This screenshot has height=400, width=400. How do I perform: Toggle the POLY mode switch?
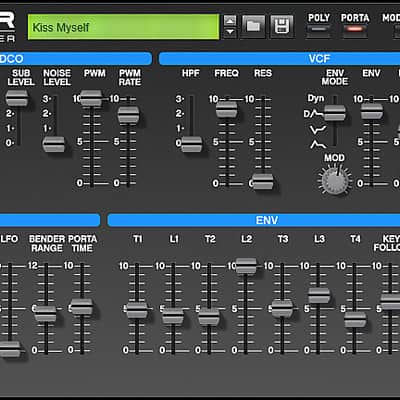(x=319, y=29)
